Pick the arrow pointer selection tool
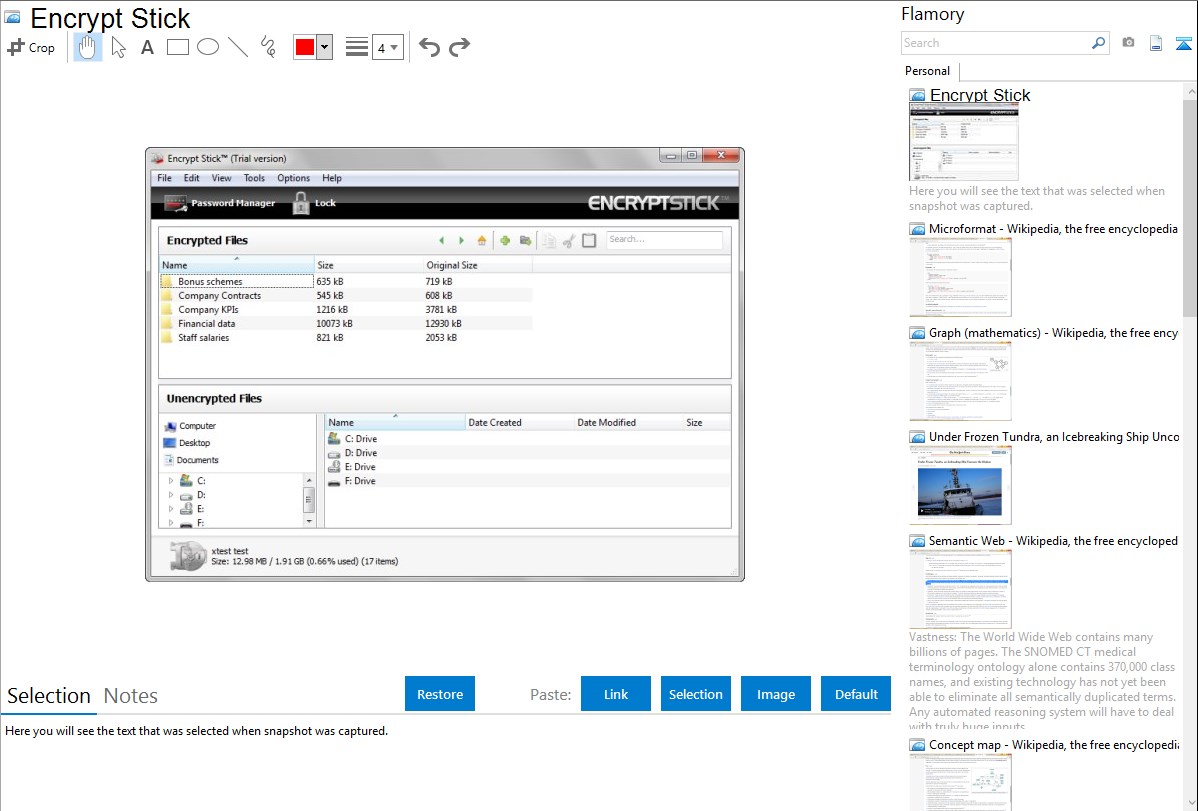The image size is (1198, 811). (x=118, y=47)
